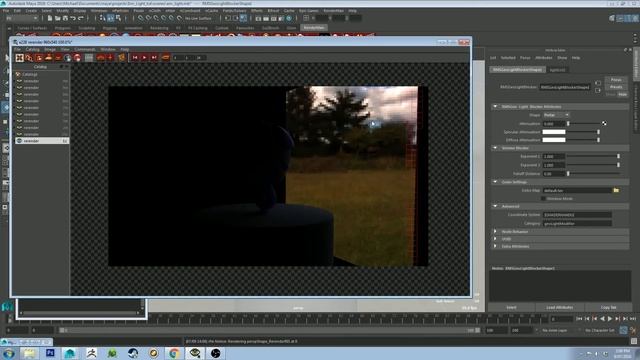Viewport: 640px width, 360px height.
Task: Click the globe icon in render view toolbar
Action: point(67,58)
